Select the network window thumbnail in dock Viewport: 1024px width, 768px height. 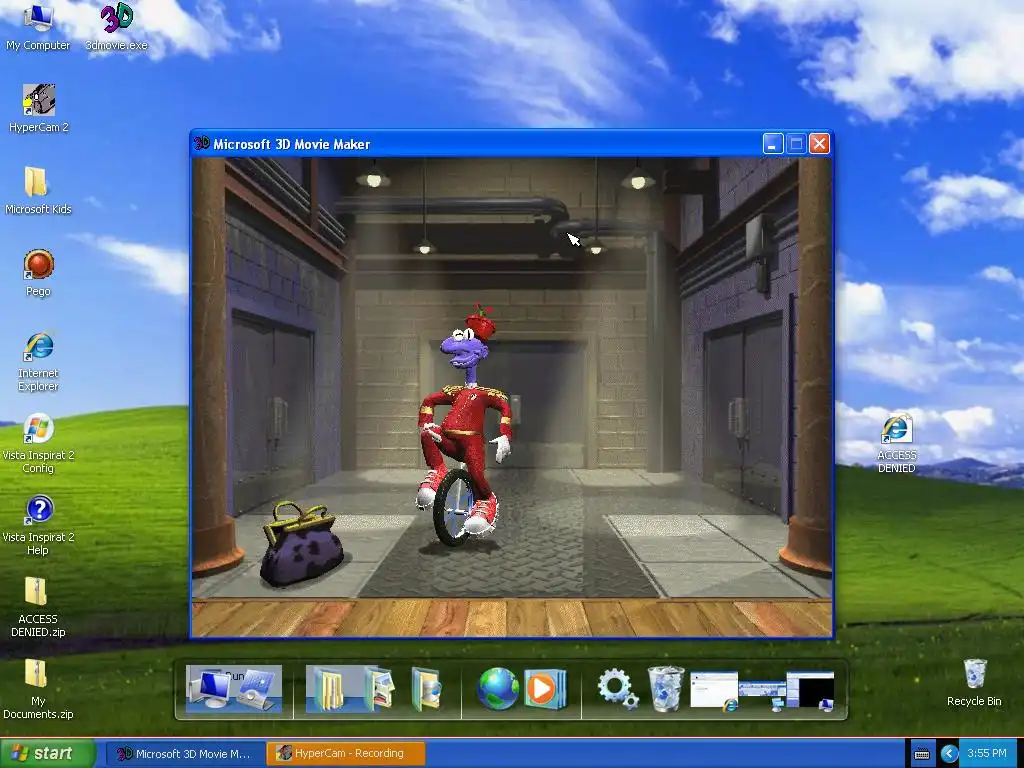point(763,695)
